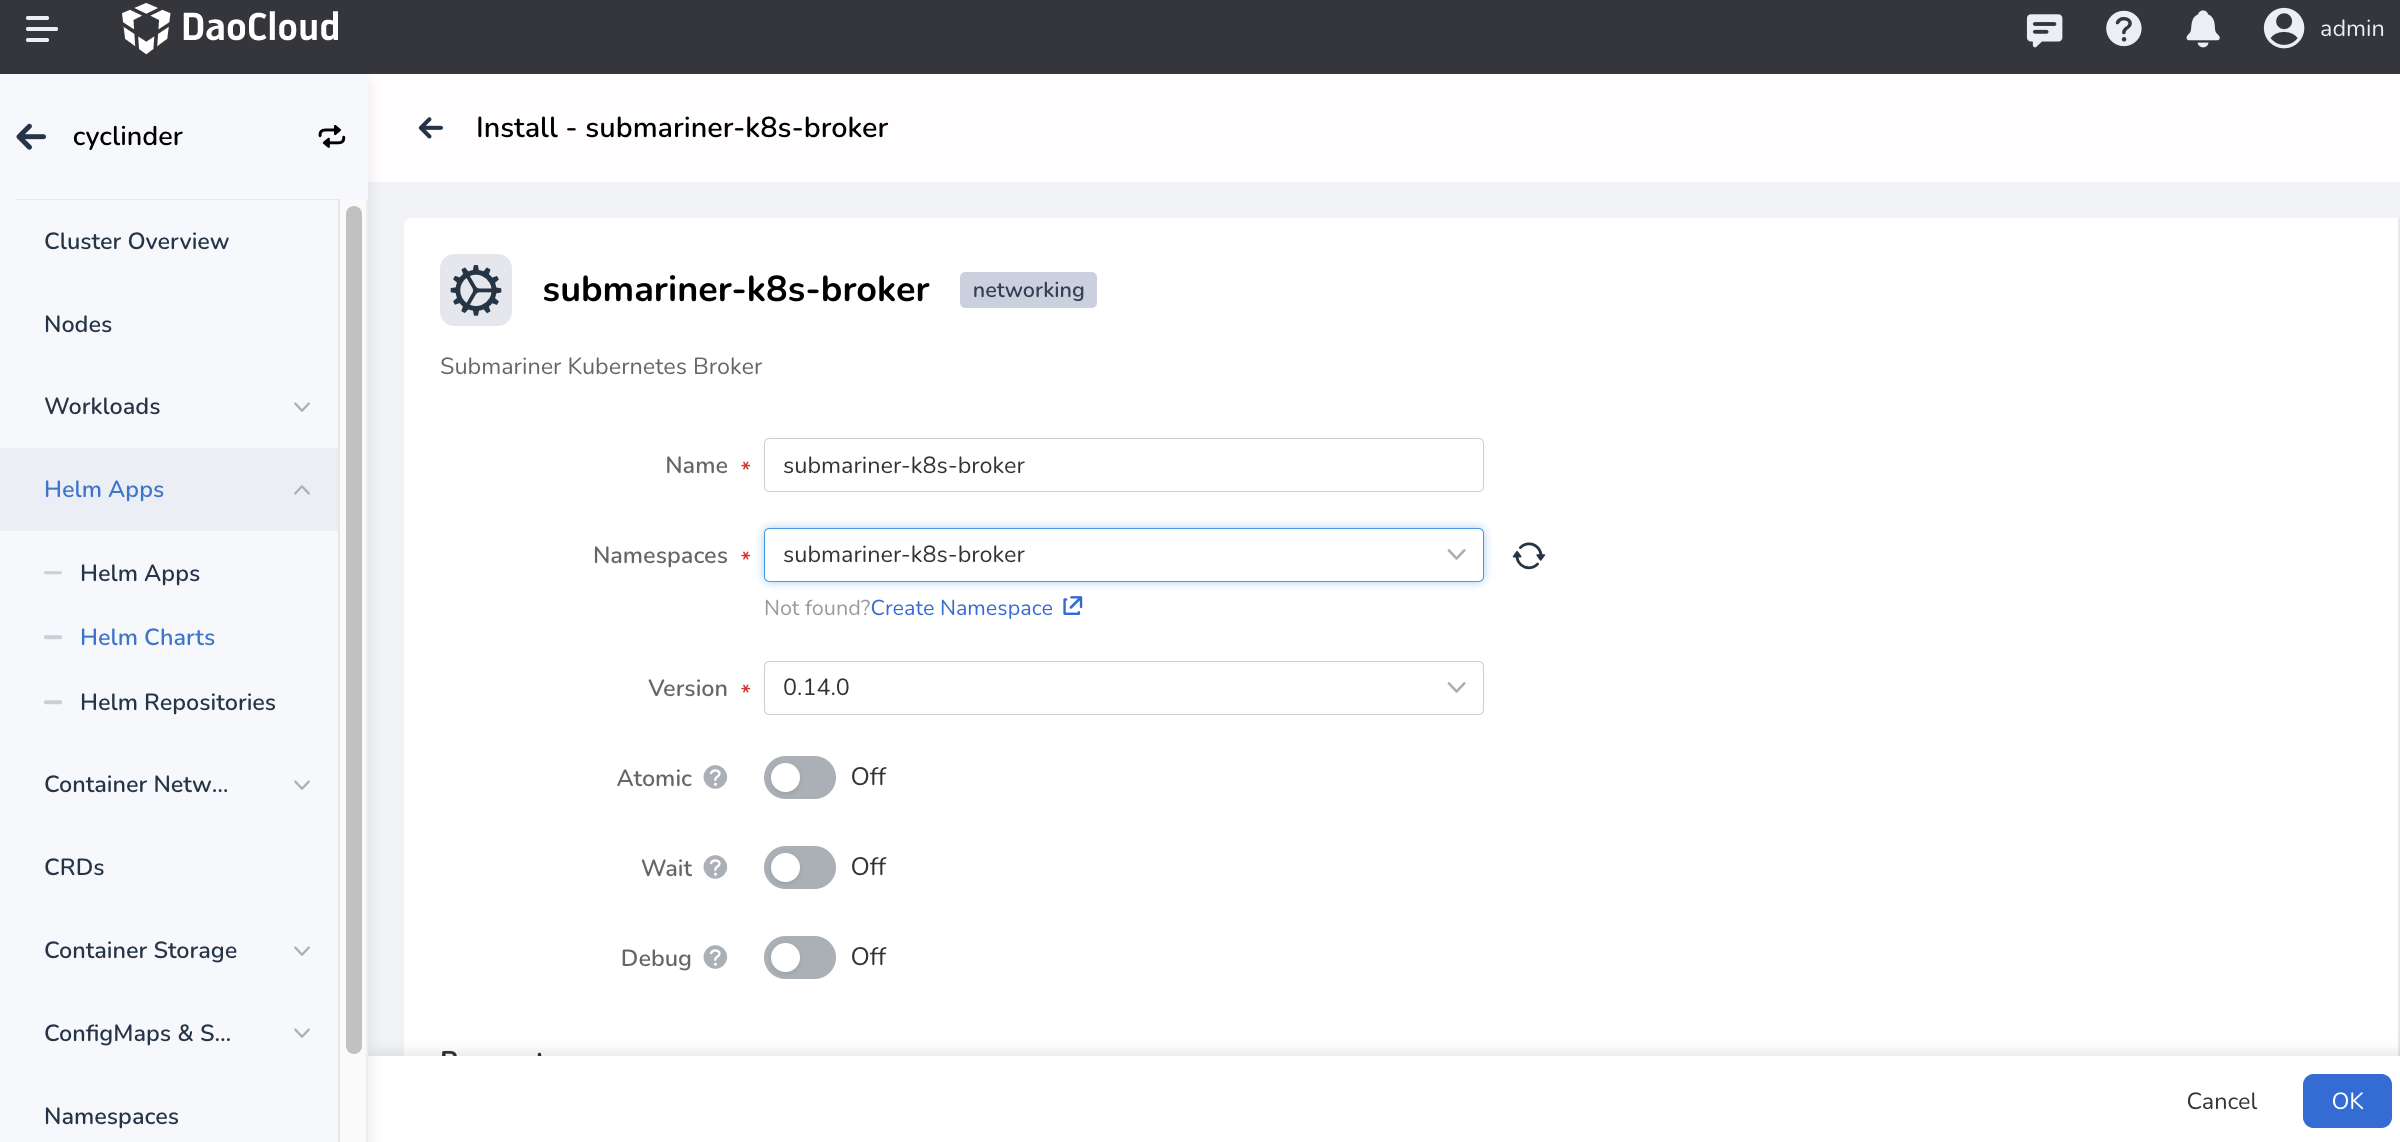The image size is (2400, 1142).
Task: Toggle the Debug switch
Action: click(x=799, y=957)
